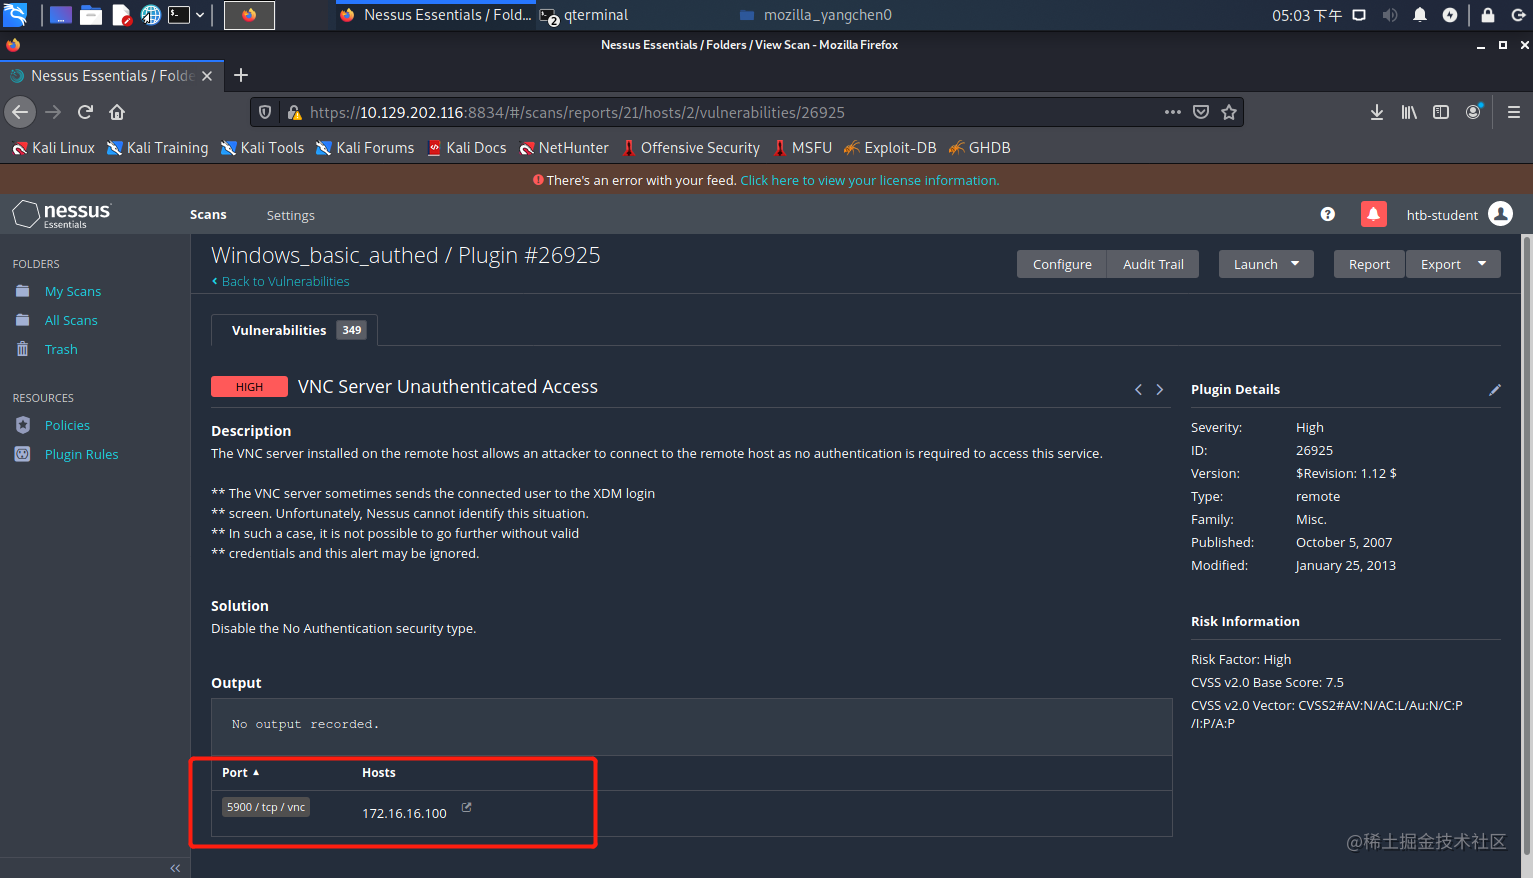Screen dimensions: 1533x878
Task: Open Firefox hamburger menu
Action: click(x=1514, y=112)
